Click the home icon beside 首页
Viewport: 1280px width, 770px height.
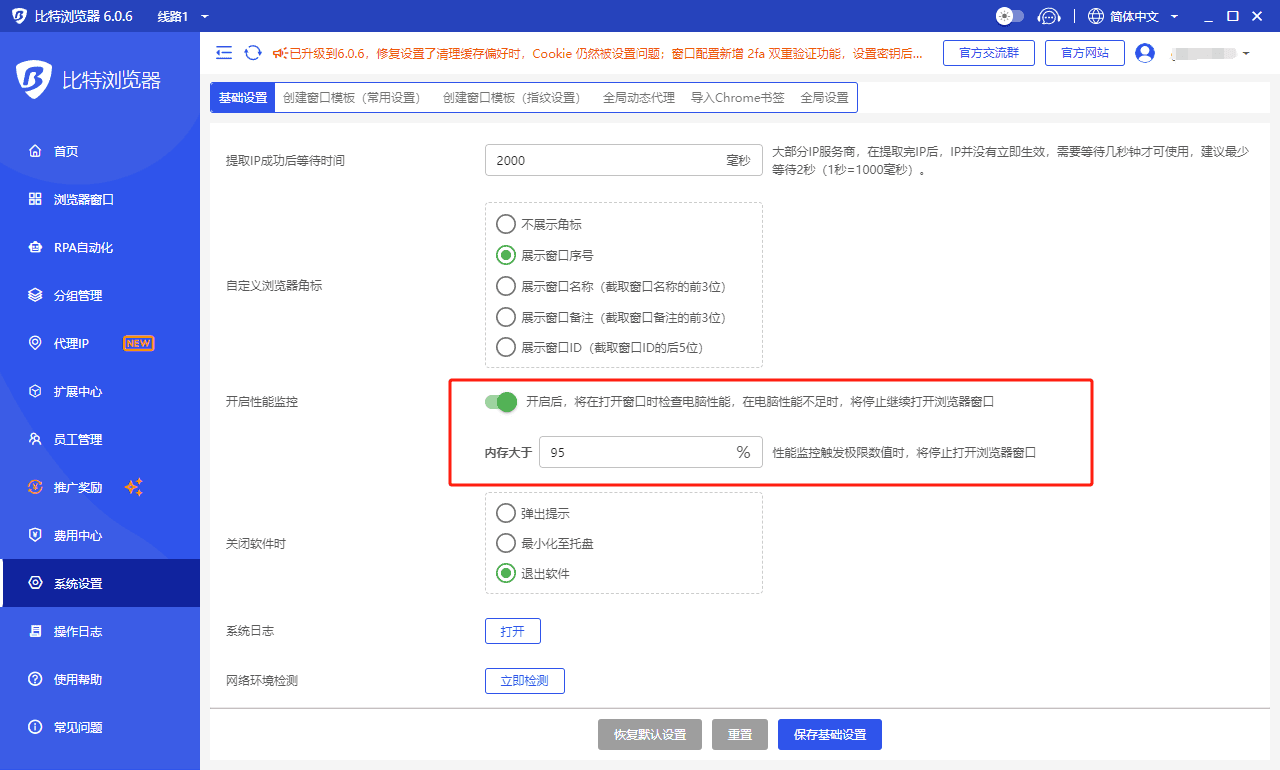(35, 151)
